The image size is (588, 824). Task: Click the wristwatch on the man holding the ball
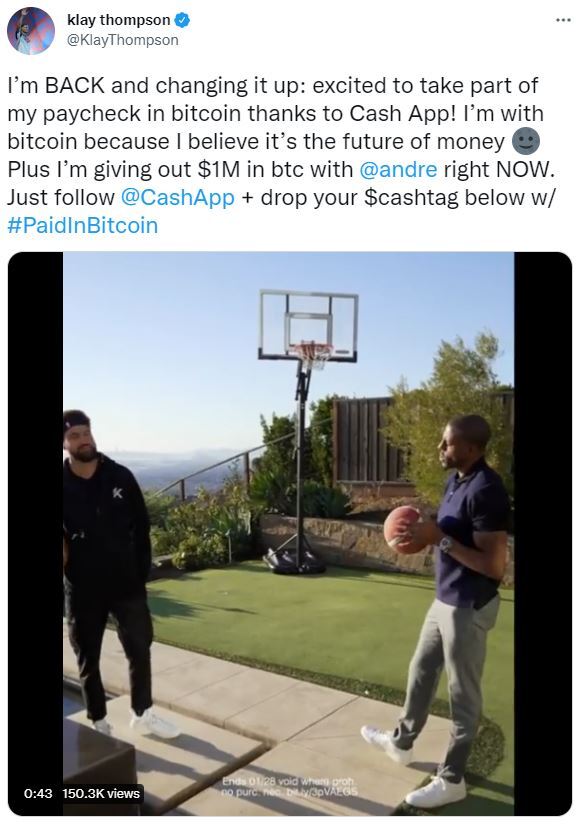pos(446,544)
